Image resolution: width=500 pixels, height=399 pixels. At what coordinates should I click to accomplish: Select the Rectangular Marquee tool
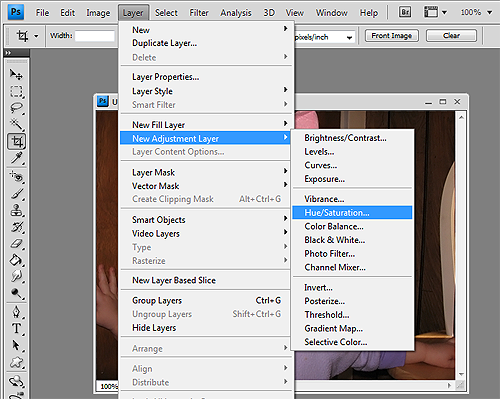click(16, 91)
